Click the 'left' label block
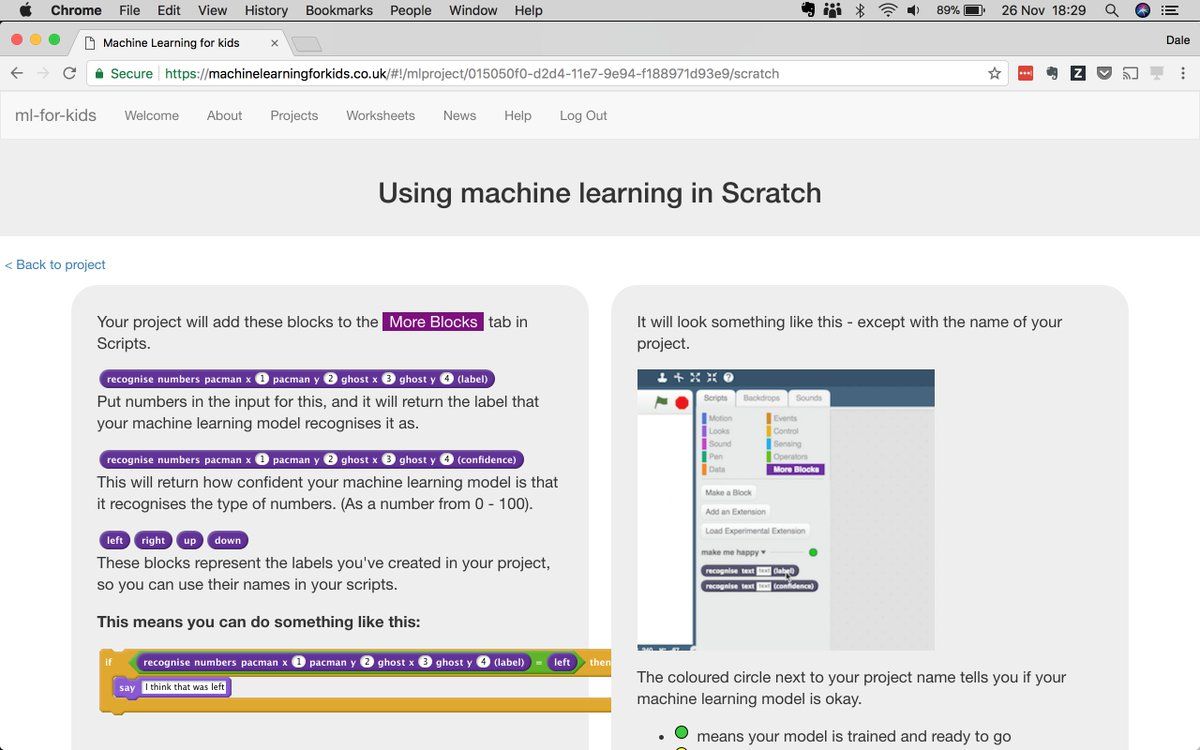The width and height of the screenshot is (1200, 750). coord(115,540)
